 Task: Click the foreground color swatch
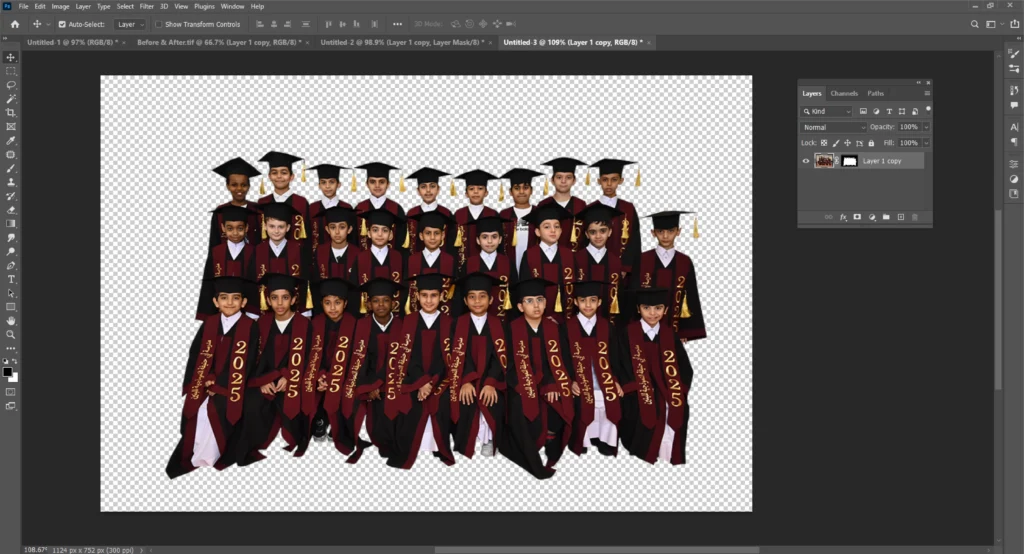[7, 372]
